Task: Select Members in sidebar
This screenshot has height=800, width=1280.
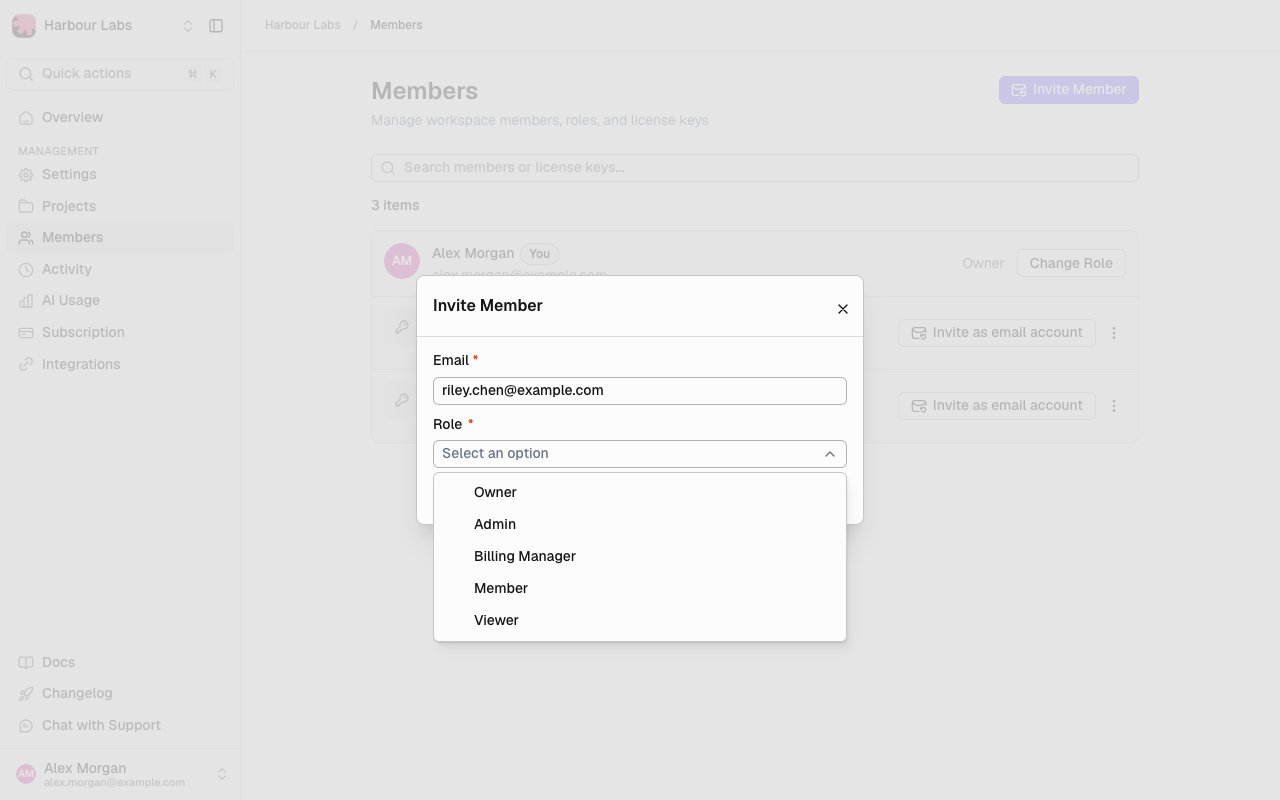Action: [120, 237]
